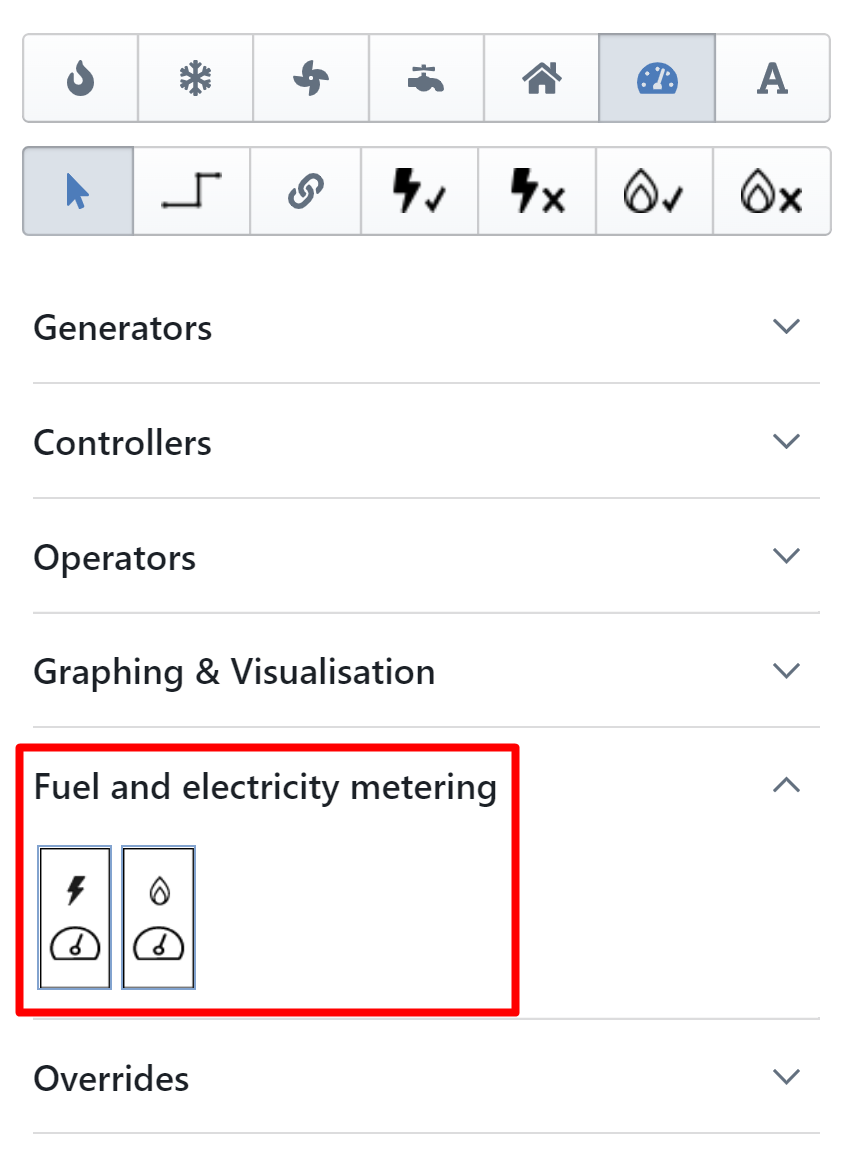Open the Graphing & Visualisation section
This screenshot has width=847, height=1158.
(426, 671)
